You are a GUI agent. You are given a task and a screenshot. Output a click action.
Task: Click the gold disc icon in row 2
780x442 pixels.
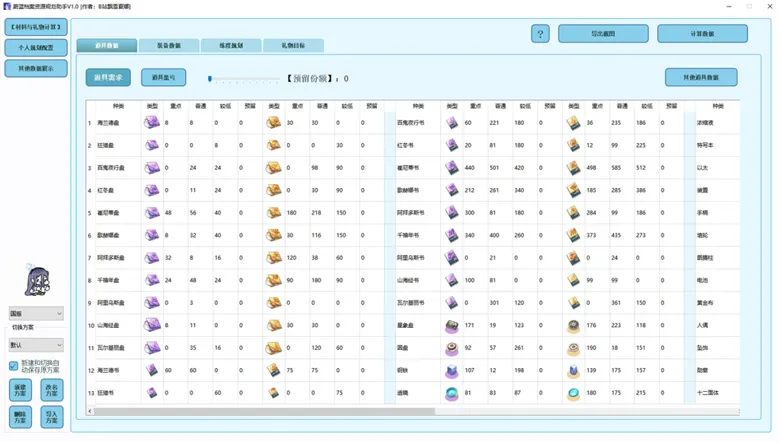tap(274, 145)
